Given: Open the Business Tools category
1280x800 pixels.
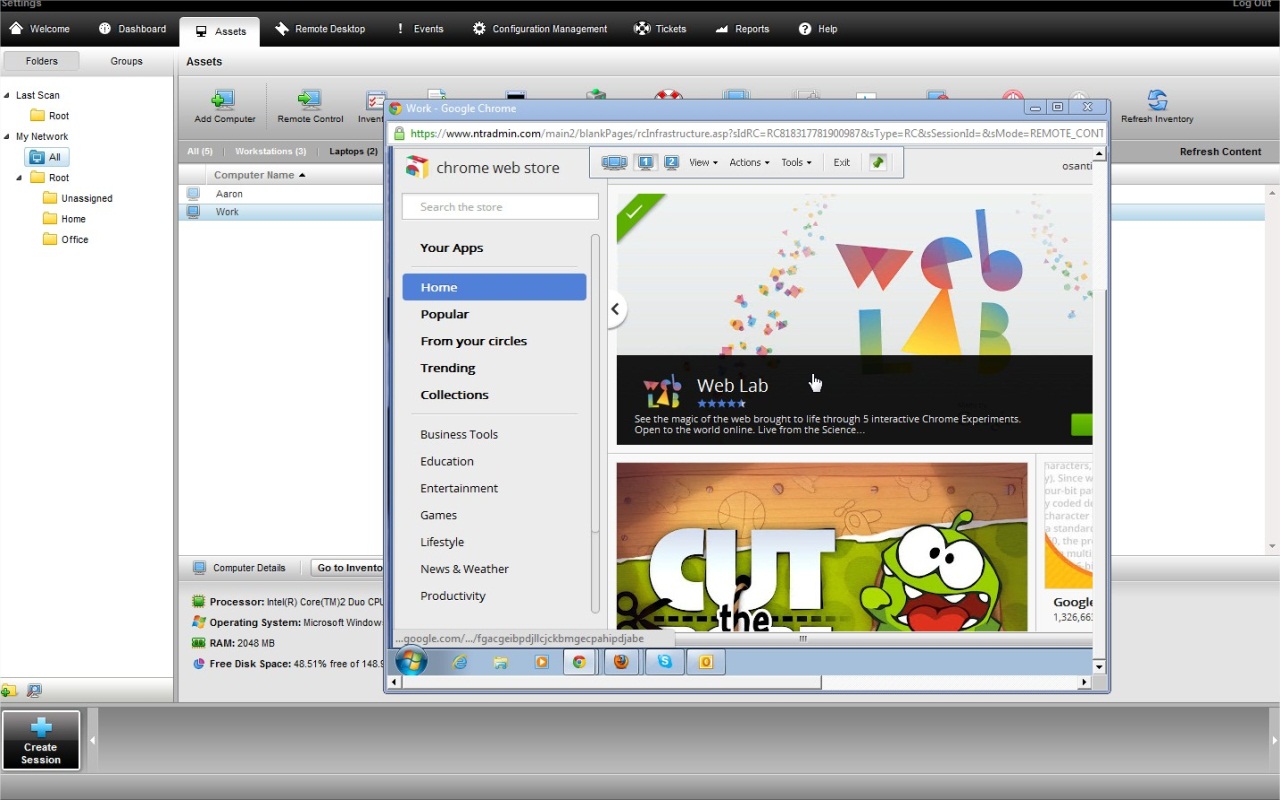Looking at the screenshot, I should click(x=459, y=434).
